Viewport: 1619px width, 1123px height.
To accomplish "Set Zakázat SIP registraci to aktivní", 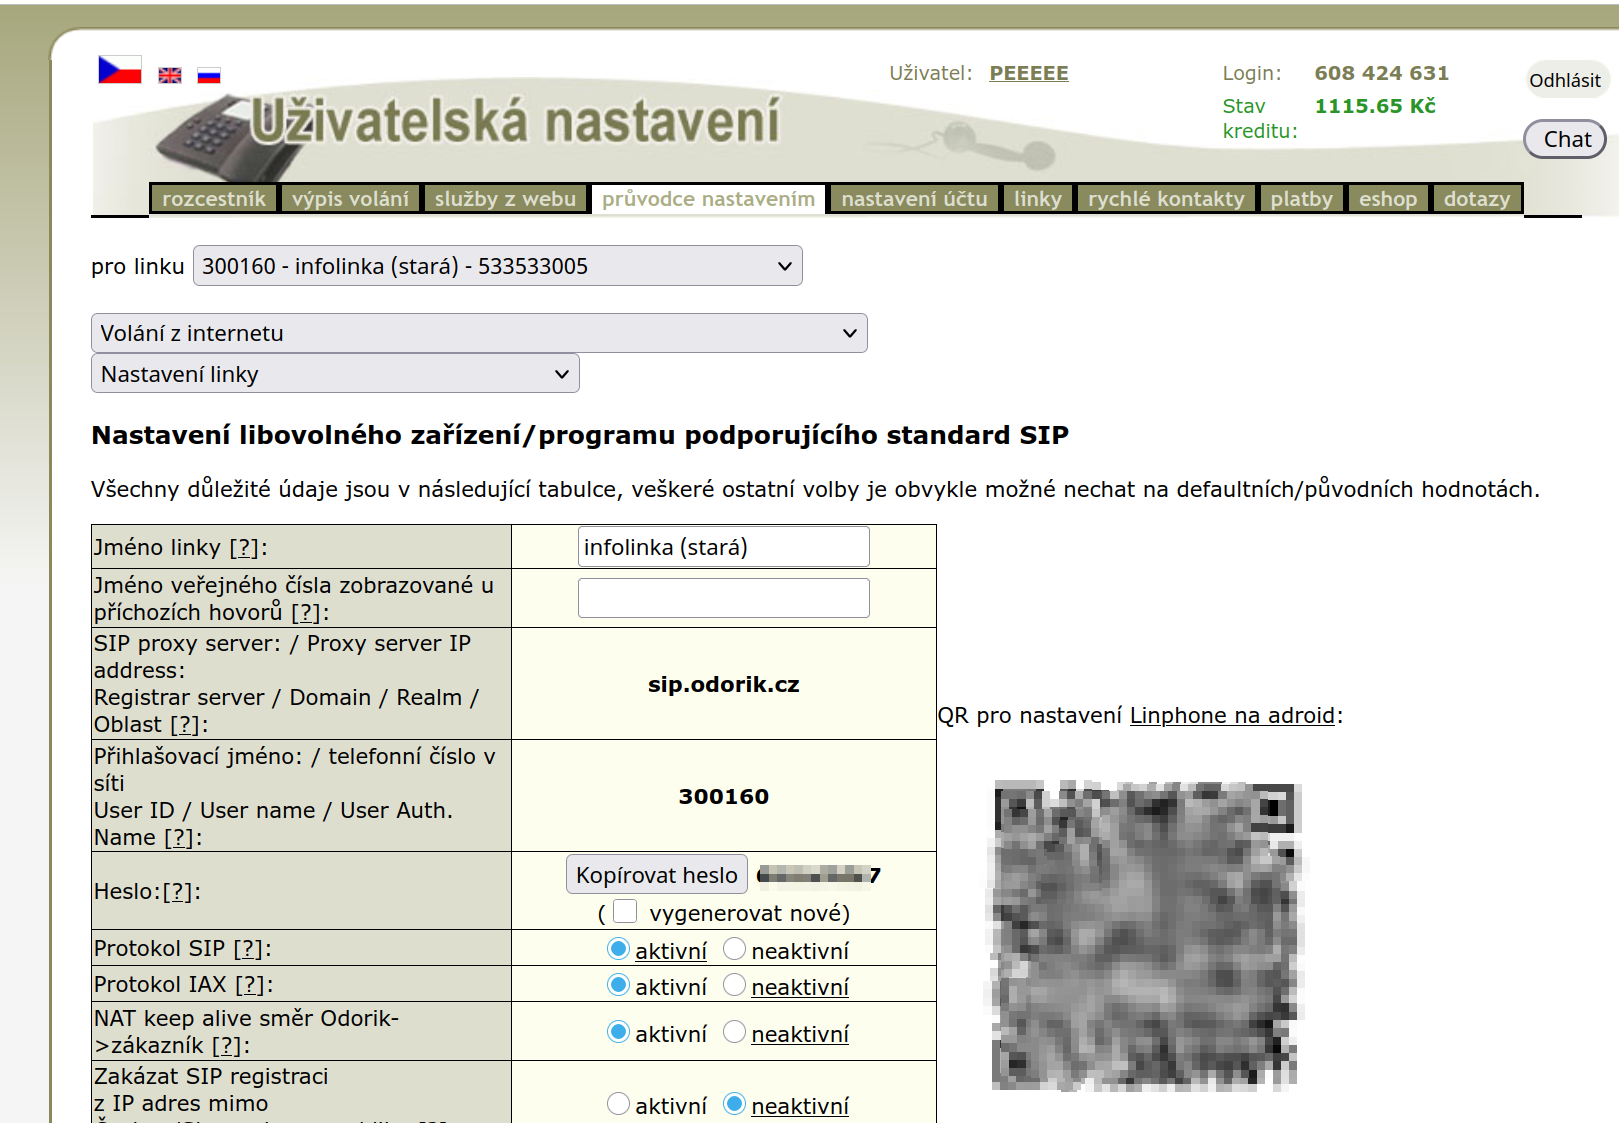I will (619, 1104).
